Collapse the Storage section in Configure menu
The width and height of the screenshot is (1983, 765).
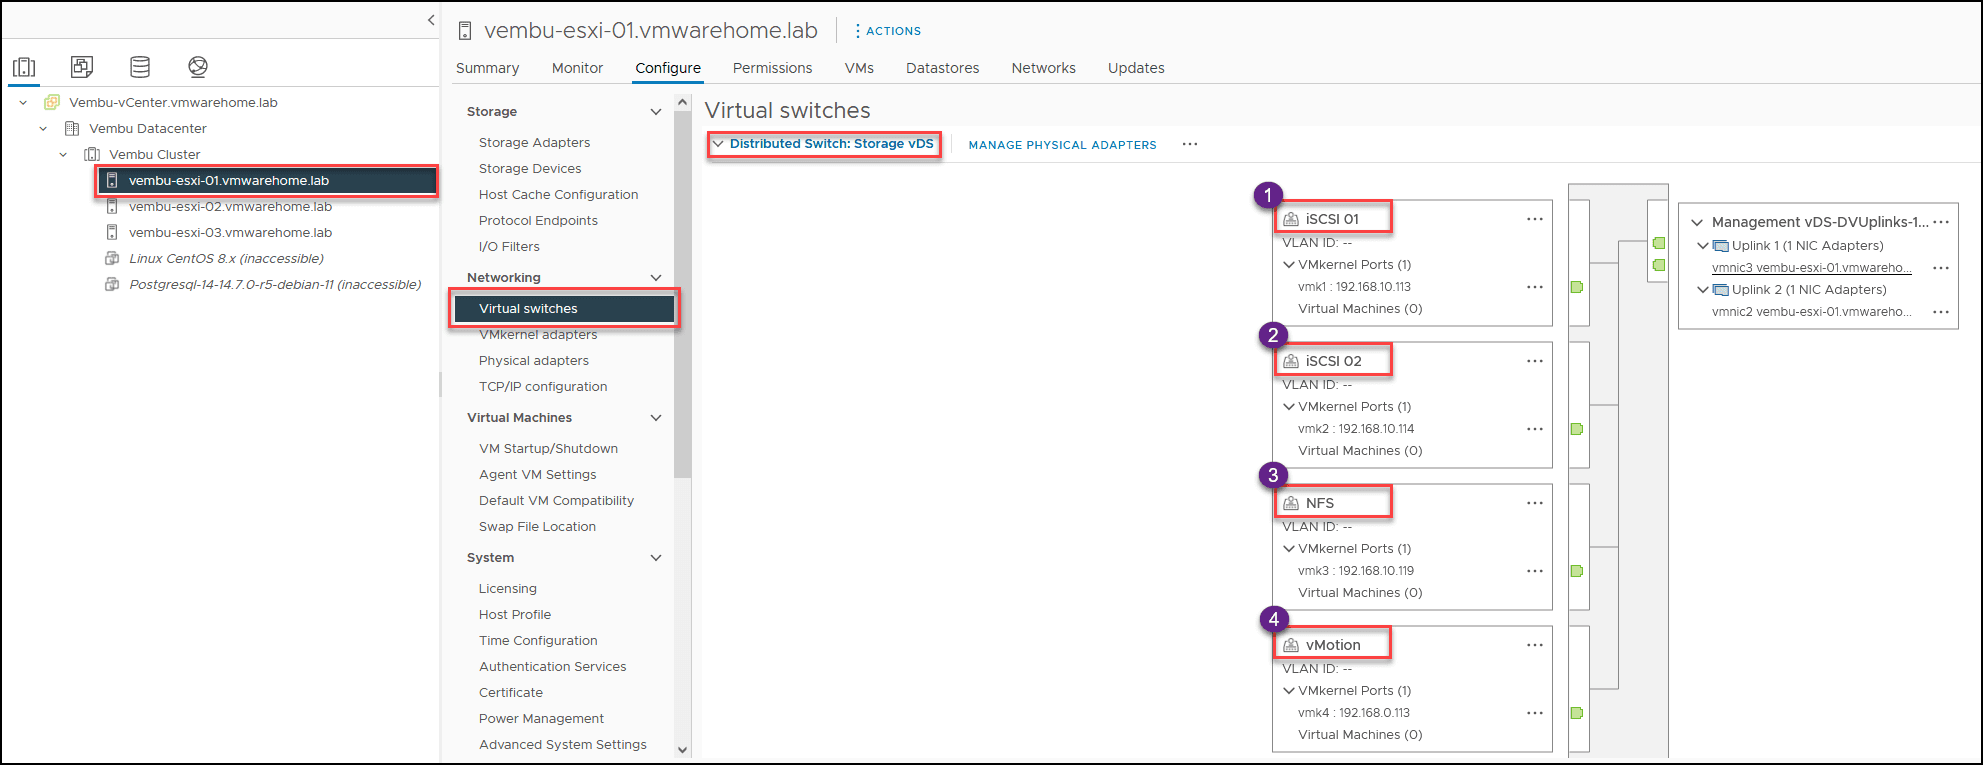coord(656,112)
